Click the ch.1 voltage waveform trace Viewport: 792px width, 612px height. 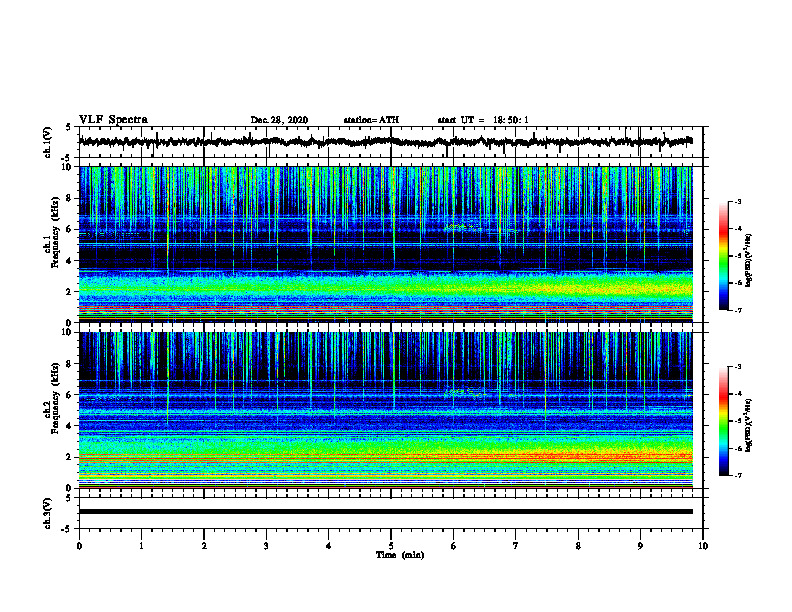click(x=385, y=142)
